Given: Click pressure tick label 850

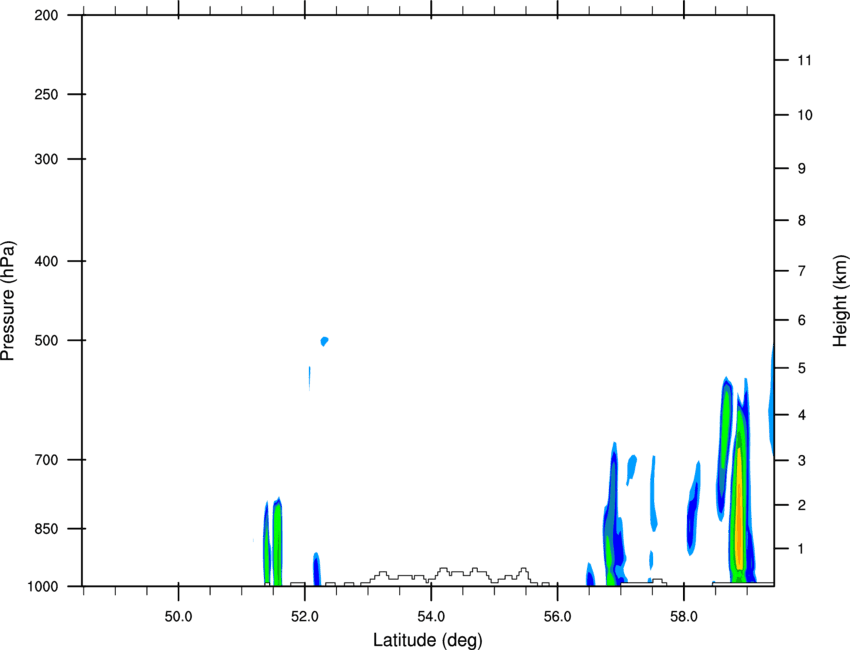Looking at the screenshot, I should (46, 528).
